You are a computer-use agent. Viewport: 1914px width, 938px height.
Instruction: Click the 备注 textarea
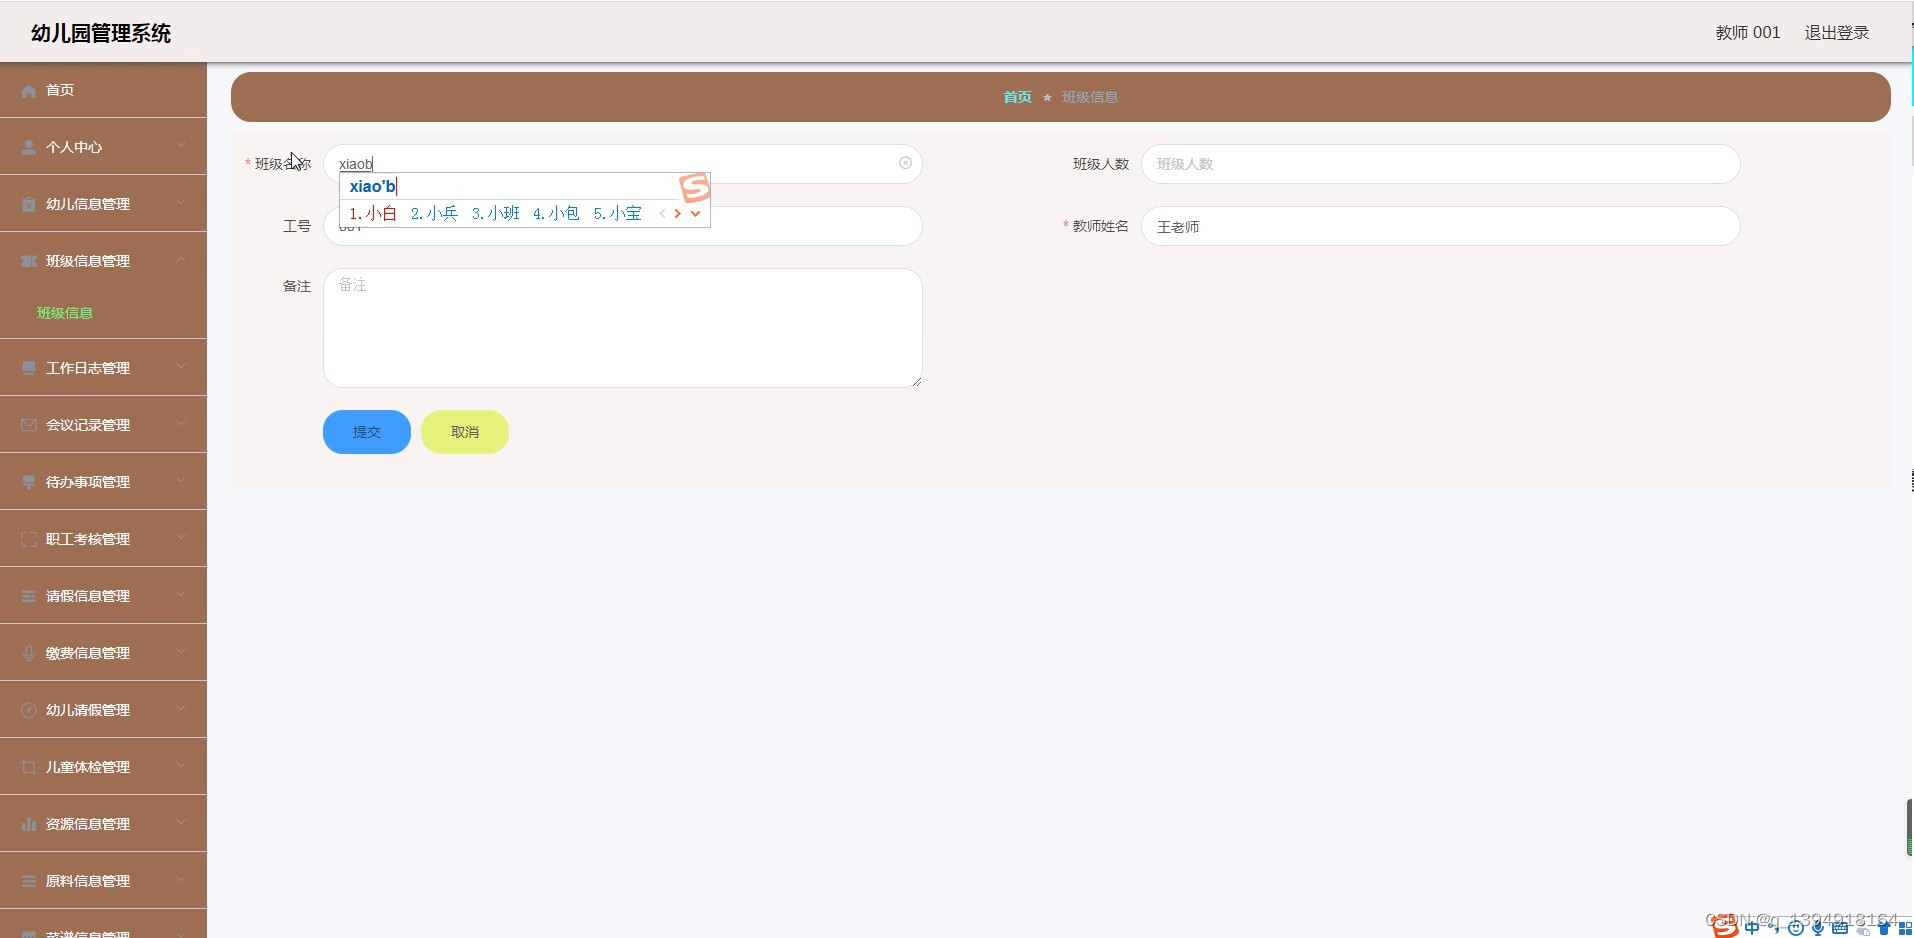pyautogui.click(x=622, y=328)
